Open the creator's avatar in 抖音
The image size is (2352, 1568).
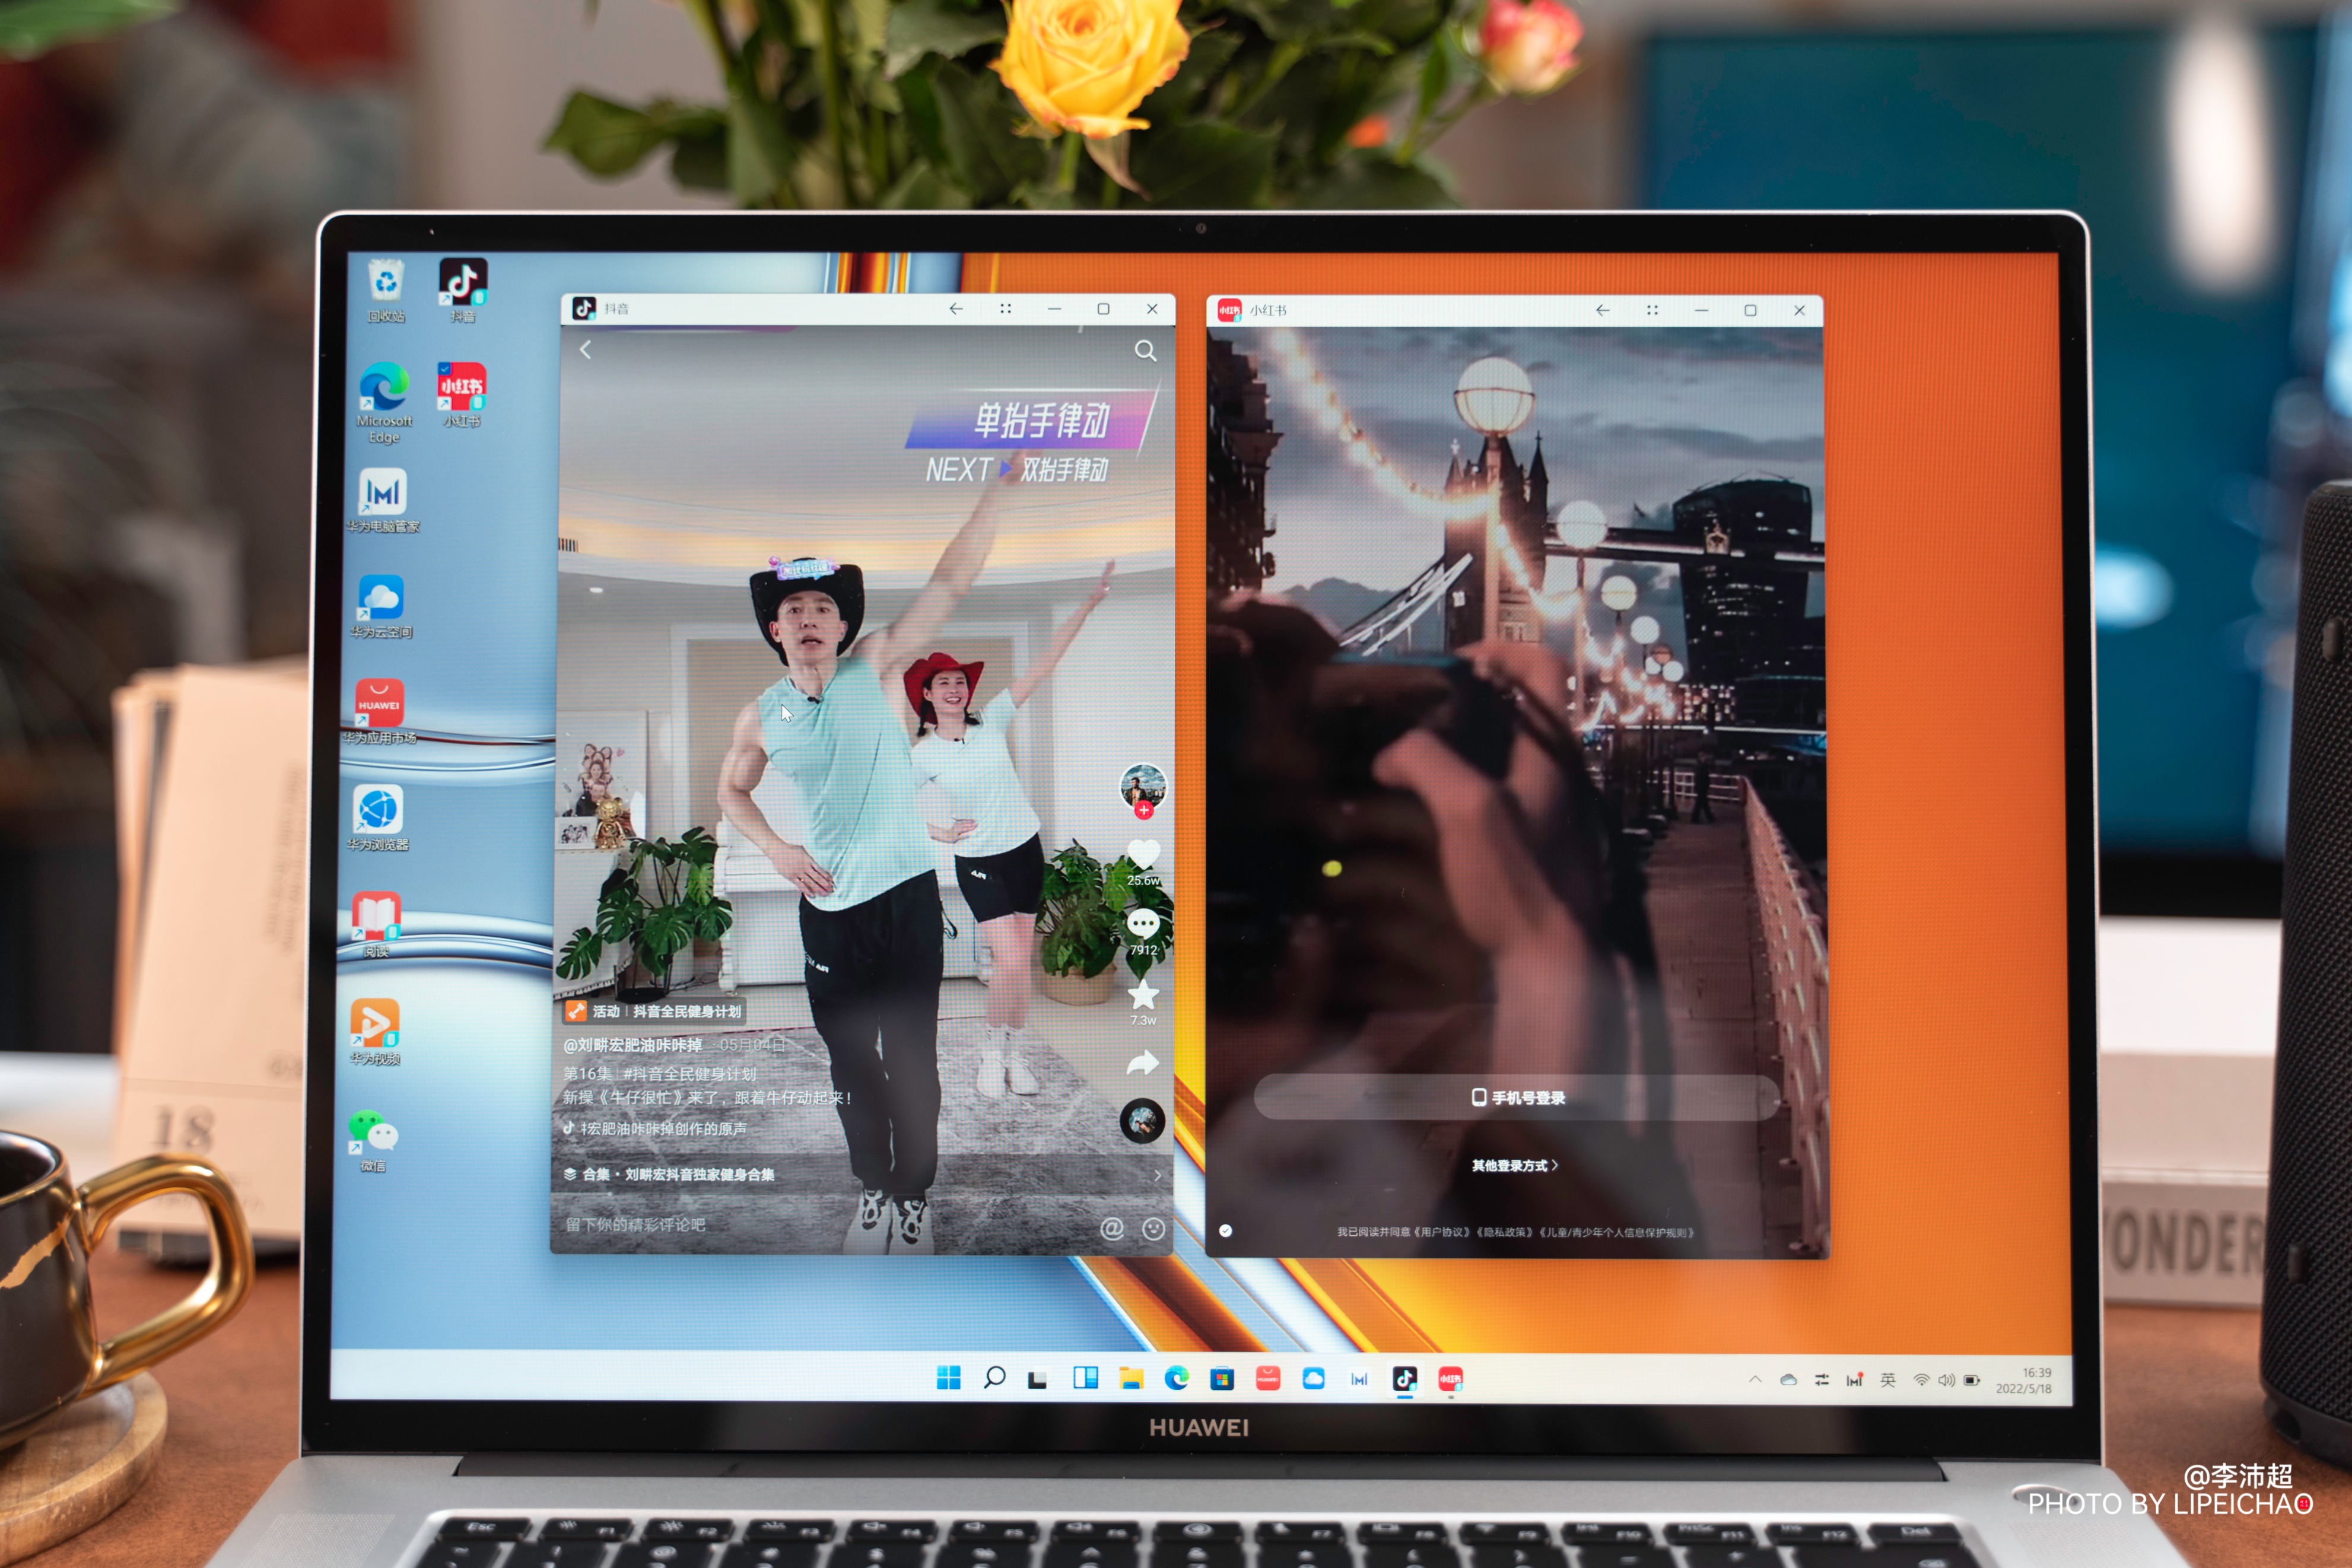(x=1143, y=786)
